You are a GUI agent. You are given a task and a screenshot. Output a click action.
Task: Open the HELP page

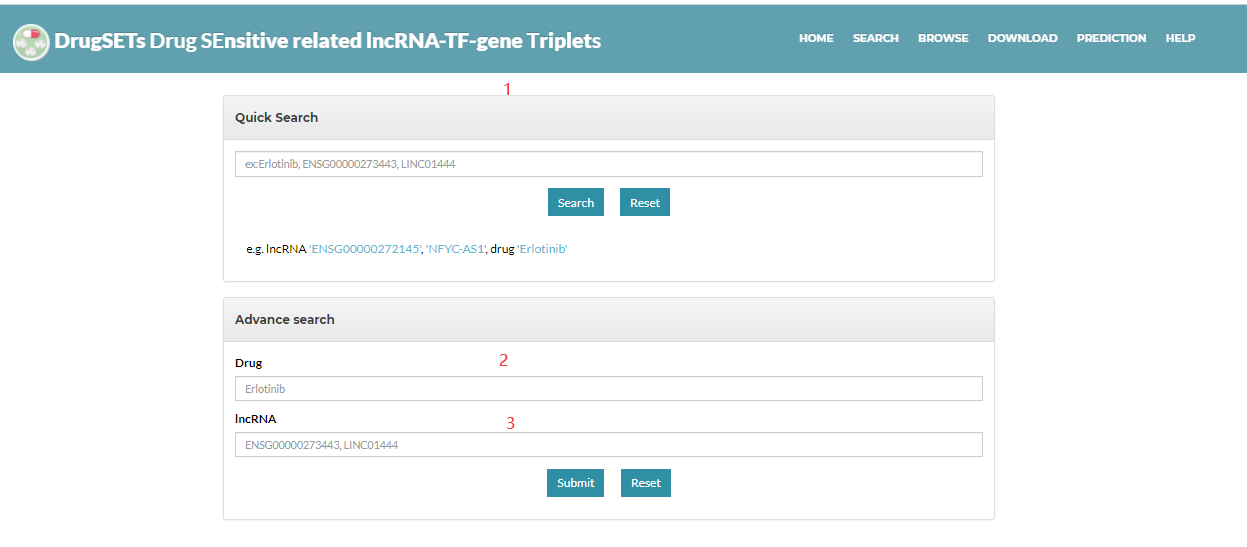(1180, 38)
